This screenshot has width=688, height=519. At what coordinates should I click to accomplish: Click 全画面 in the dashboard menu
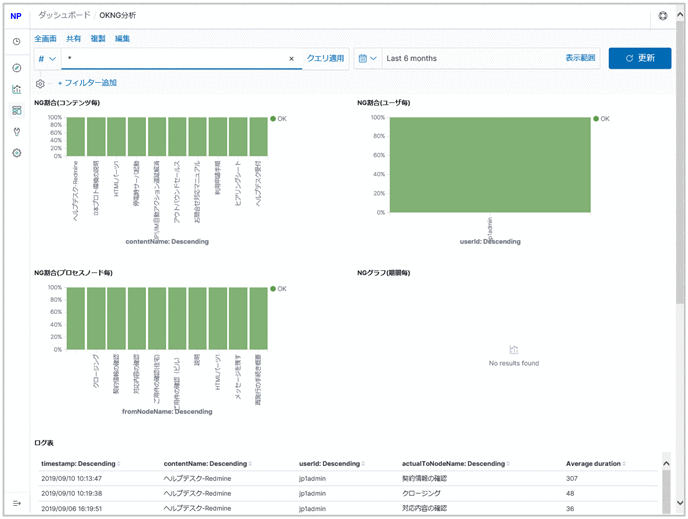pos(45,38)
